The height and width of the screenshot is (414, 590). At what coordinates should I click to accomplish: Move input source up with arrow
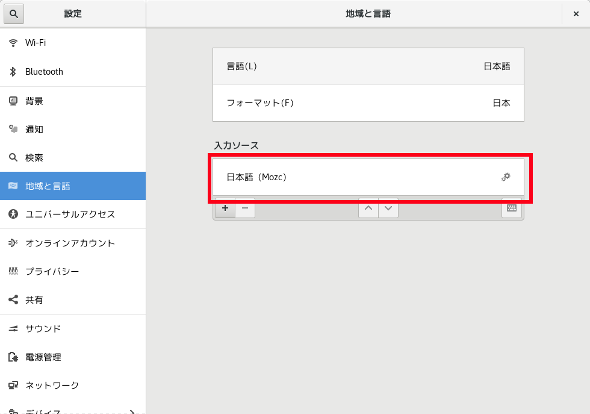point(368,208)
